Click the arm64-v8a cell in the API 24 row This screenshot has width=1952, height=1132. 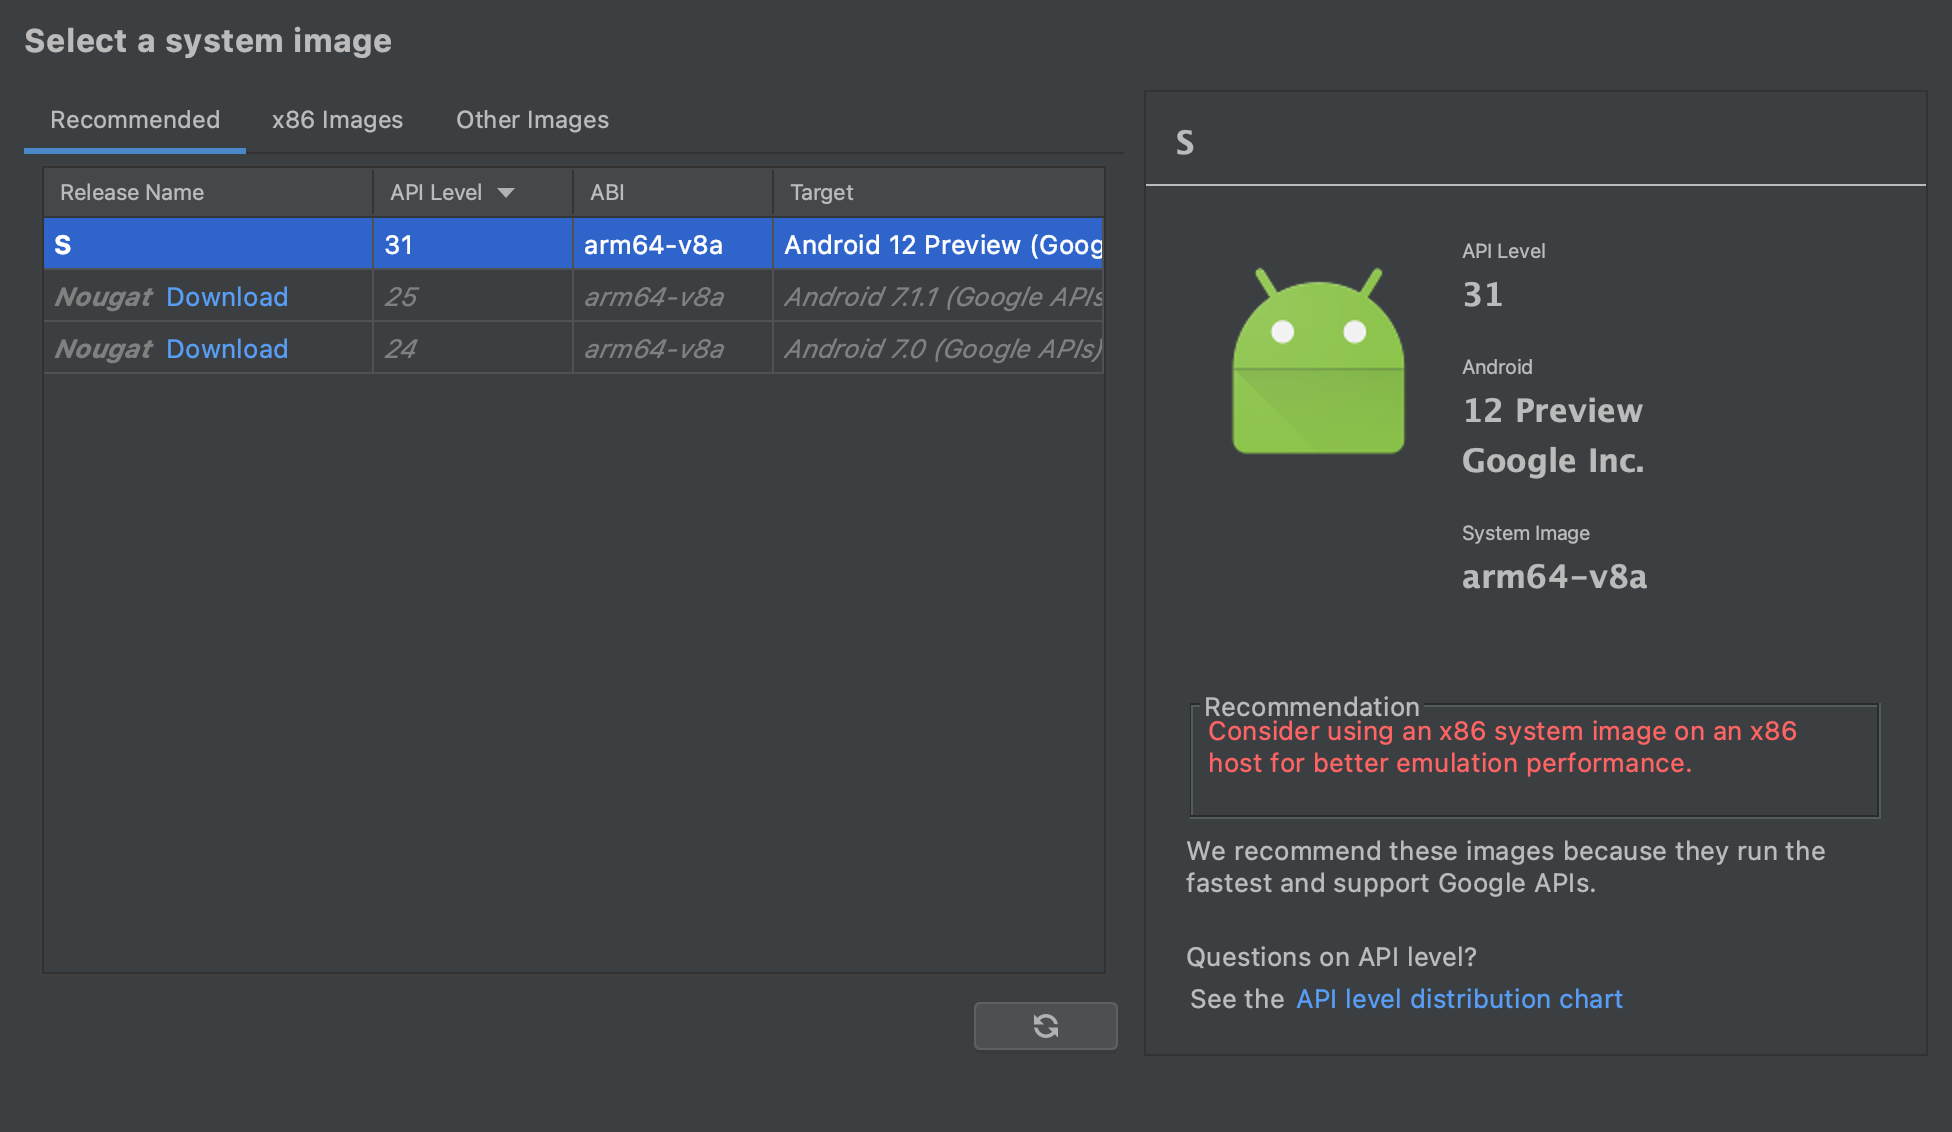point(673,349)
